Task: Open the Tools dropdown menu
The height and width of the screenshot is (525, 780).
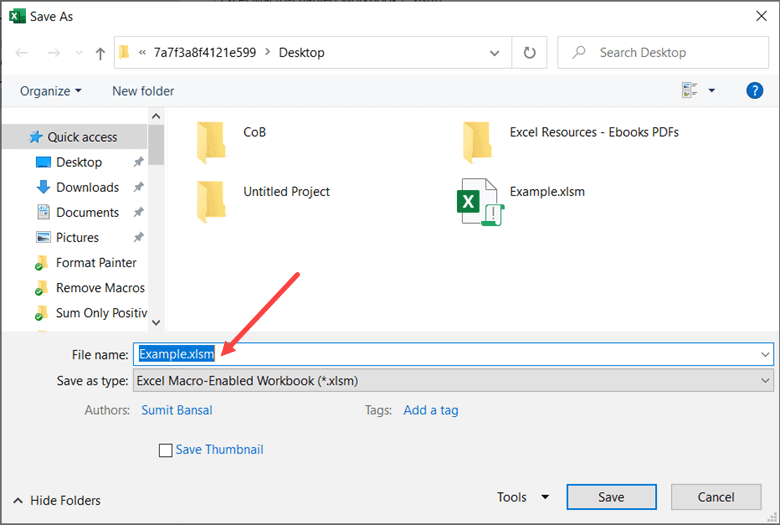Action: pyautogui.click(x=523, y=497)
